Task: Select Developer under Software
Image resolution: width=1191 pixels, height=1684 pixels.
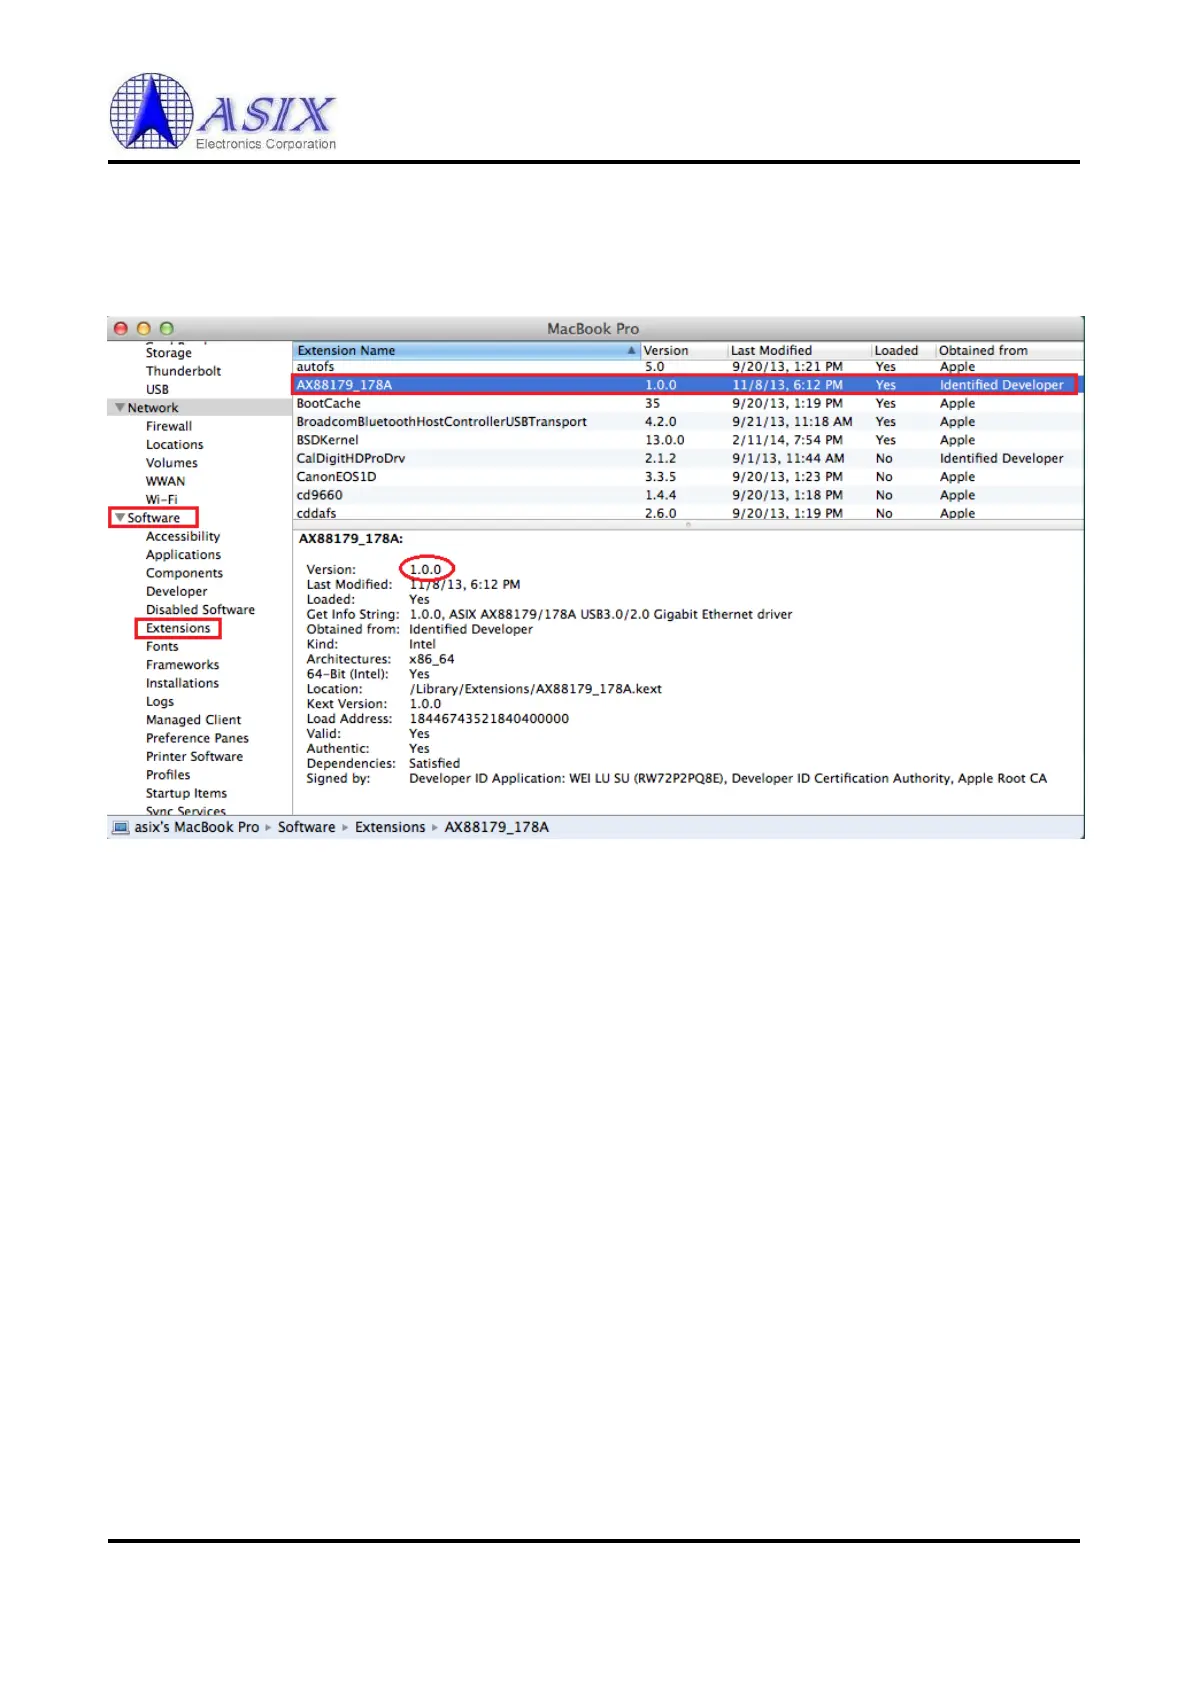Action: 176,592
